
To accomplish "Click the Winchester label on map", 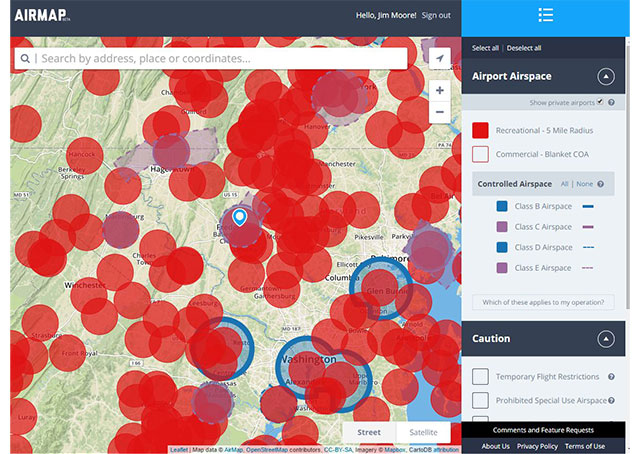I will [x=84, y=285].
